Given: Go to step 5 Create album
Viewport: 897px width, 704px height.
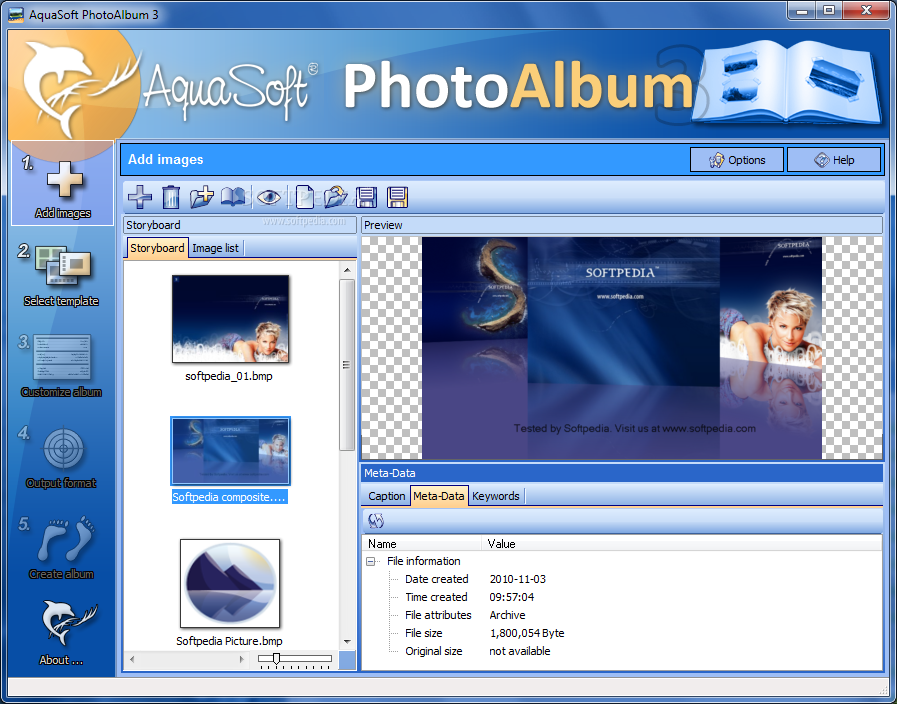Looking at the screenshot, I should click(x=61, y=548).
